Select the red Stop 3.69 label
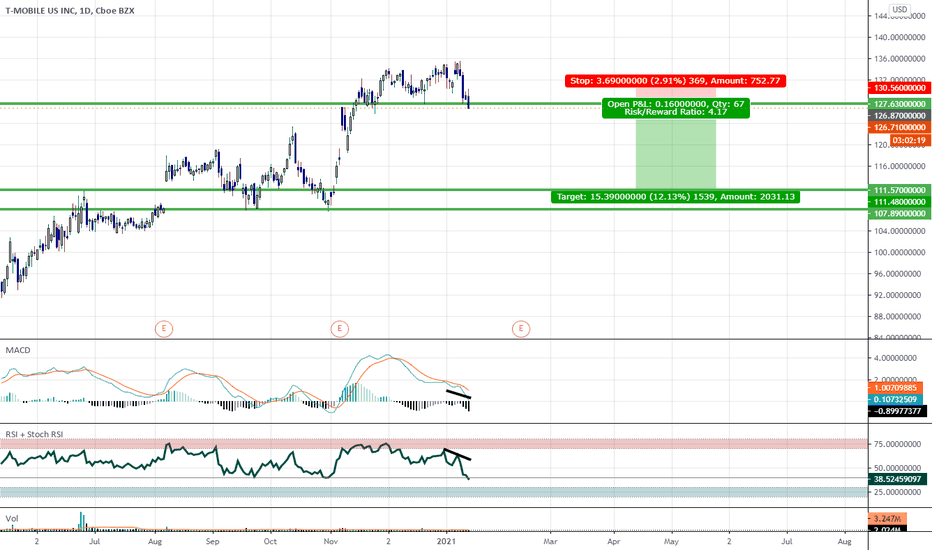 click(x=675, y=81)
